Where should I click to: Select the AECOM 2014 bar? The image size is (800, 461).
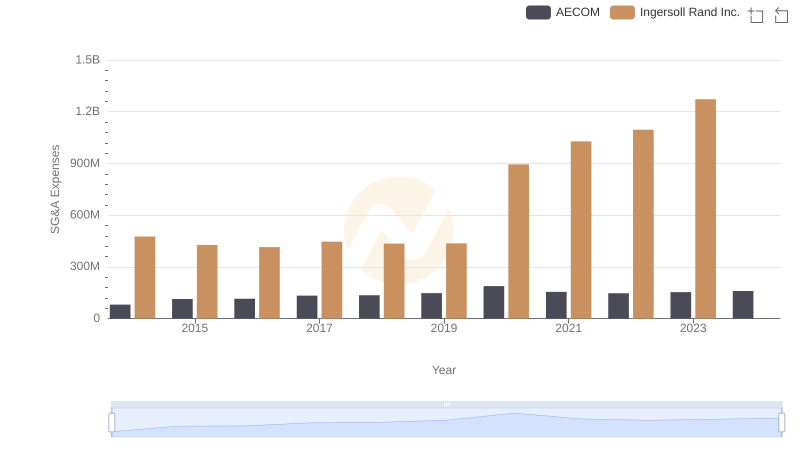click(120, 312)
